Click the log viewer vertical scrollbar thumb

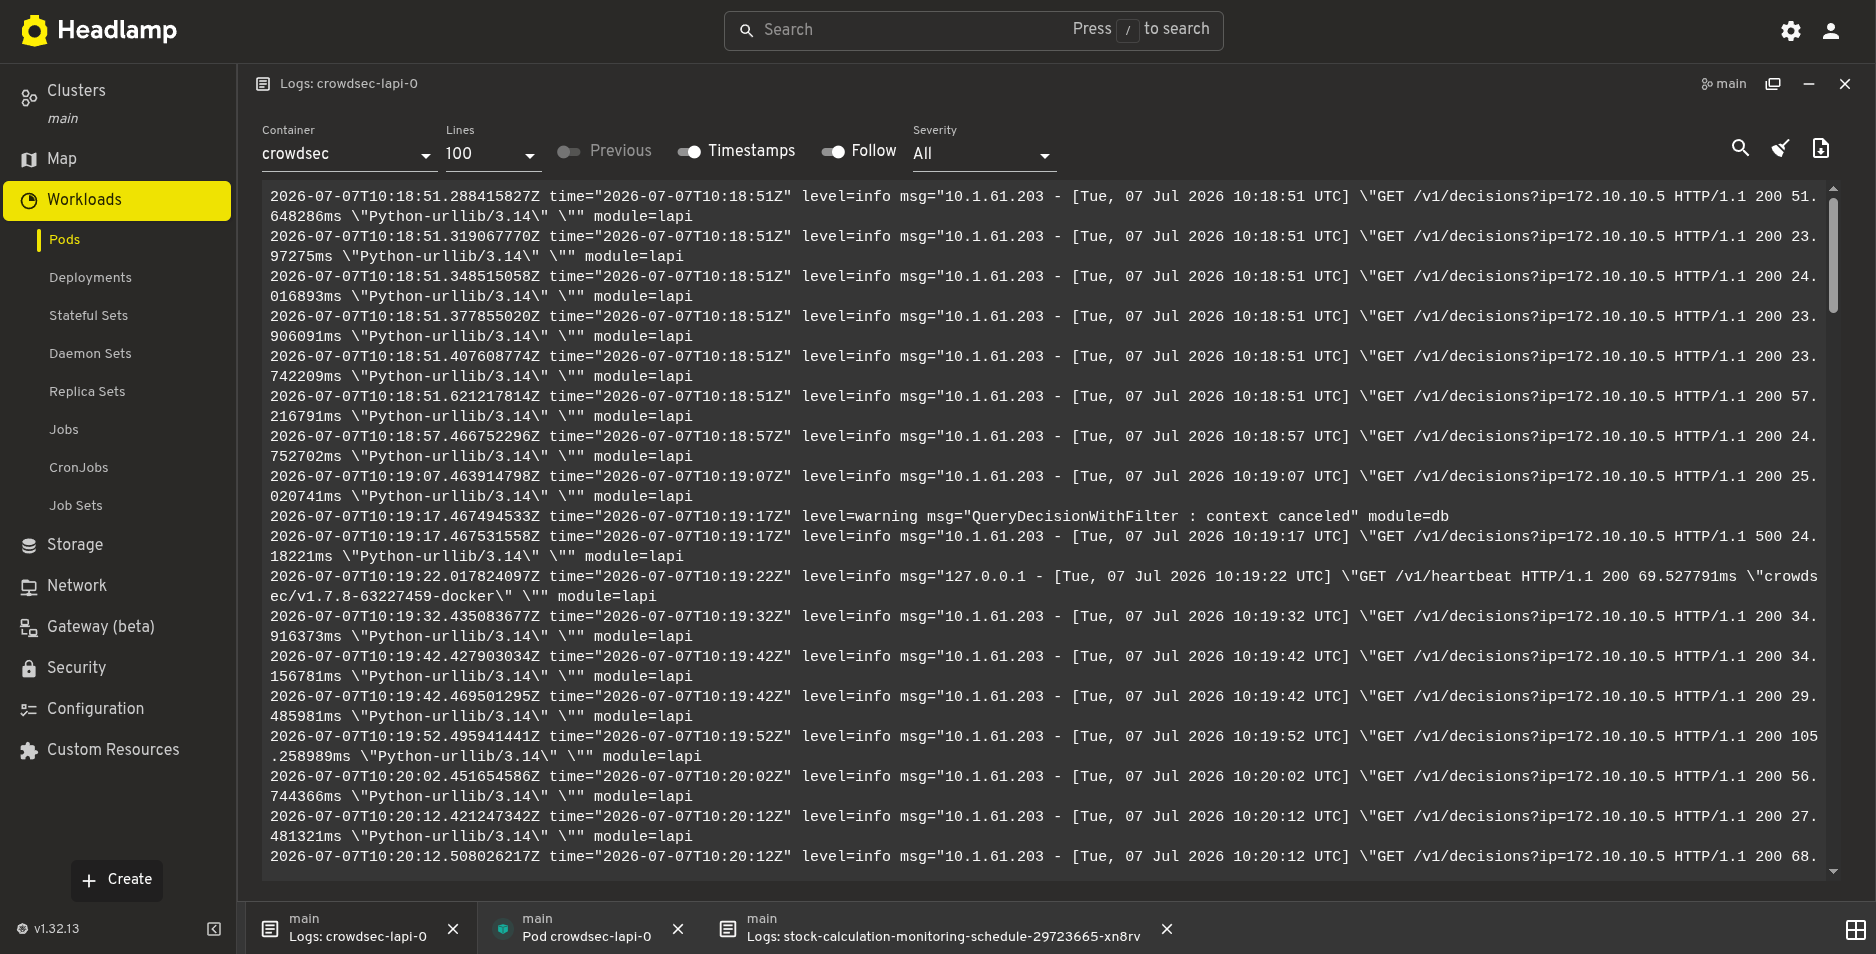1833,255
